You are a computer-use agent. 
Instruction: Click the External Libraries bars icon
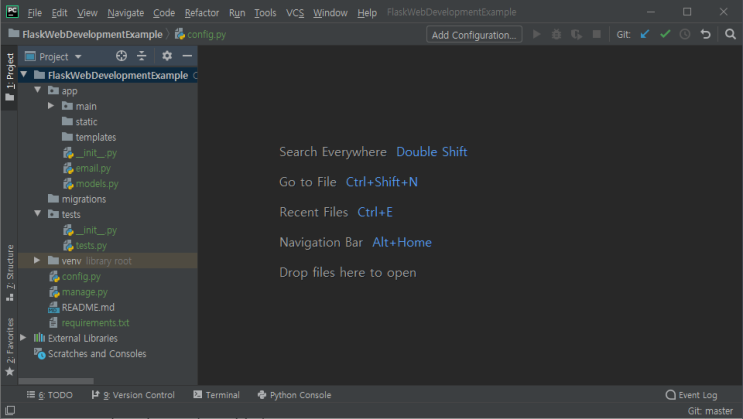(39, 338)
